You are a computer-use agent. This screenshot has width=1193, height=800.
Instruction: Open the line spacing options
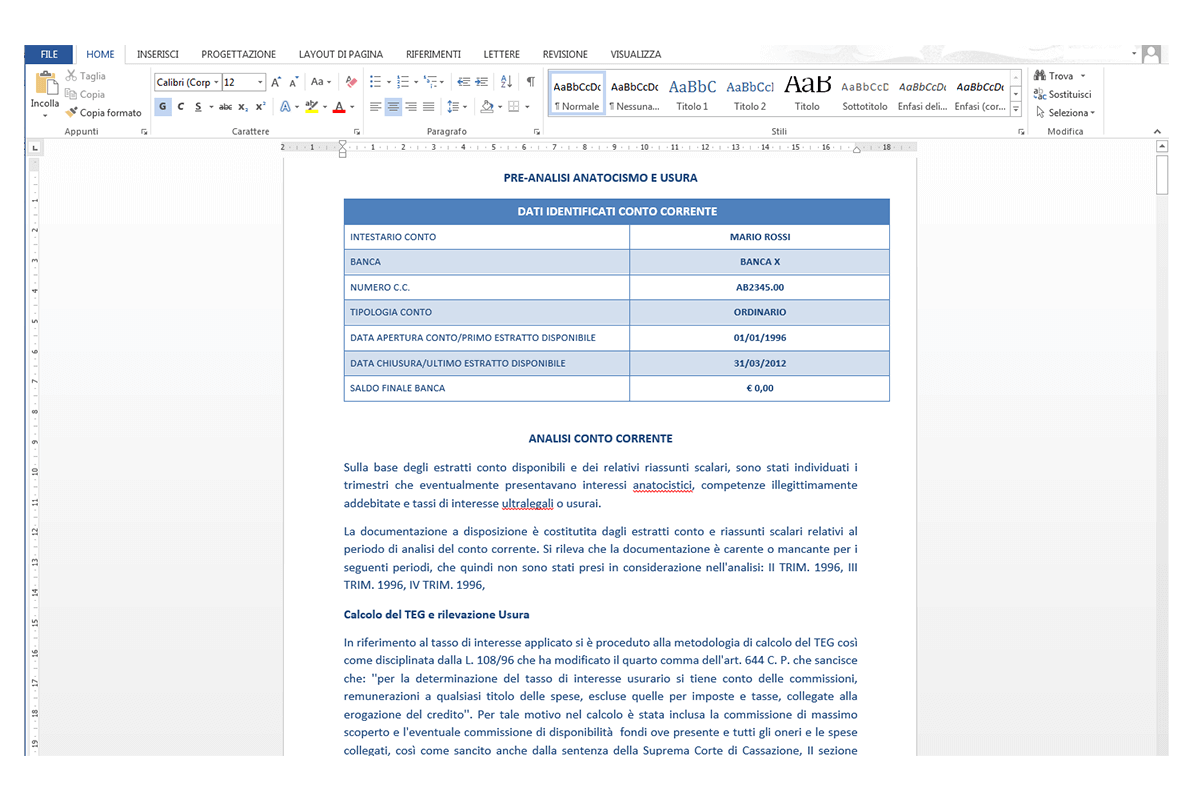[454, 107]
